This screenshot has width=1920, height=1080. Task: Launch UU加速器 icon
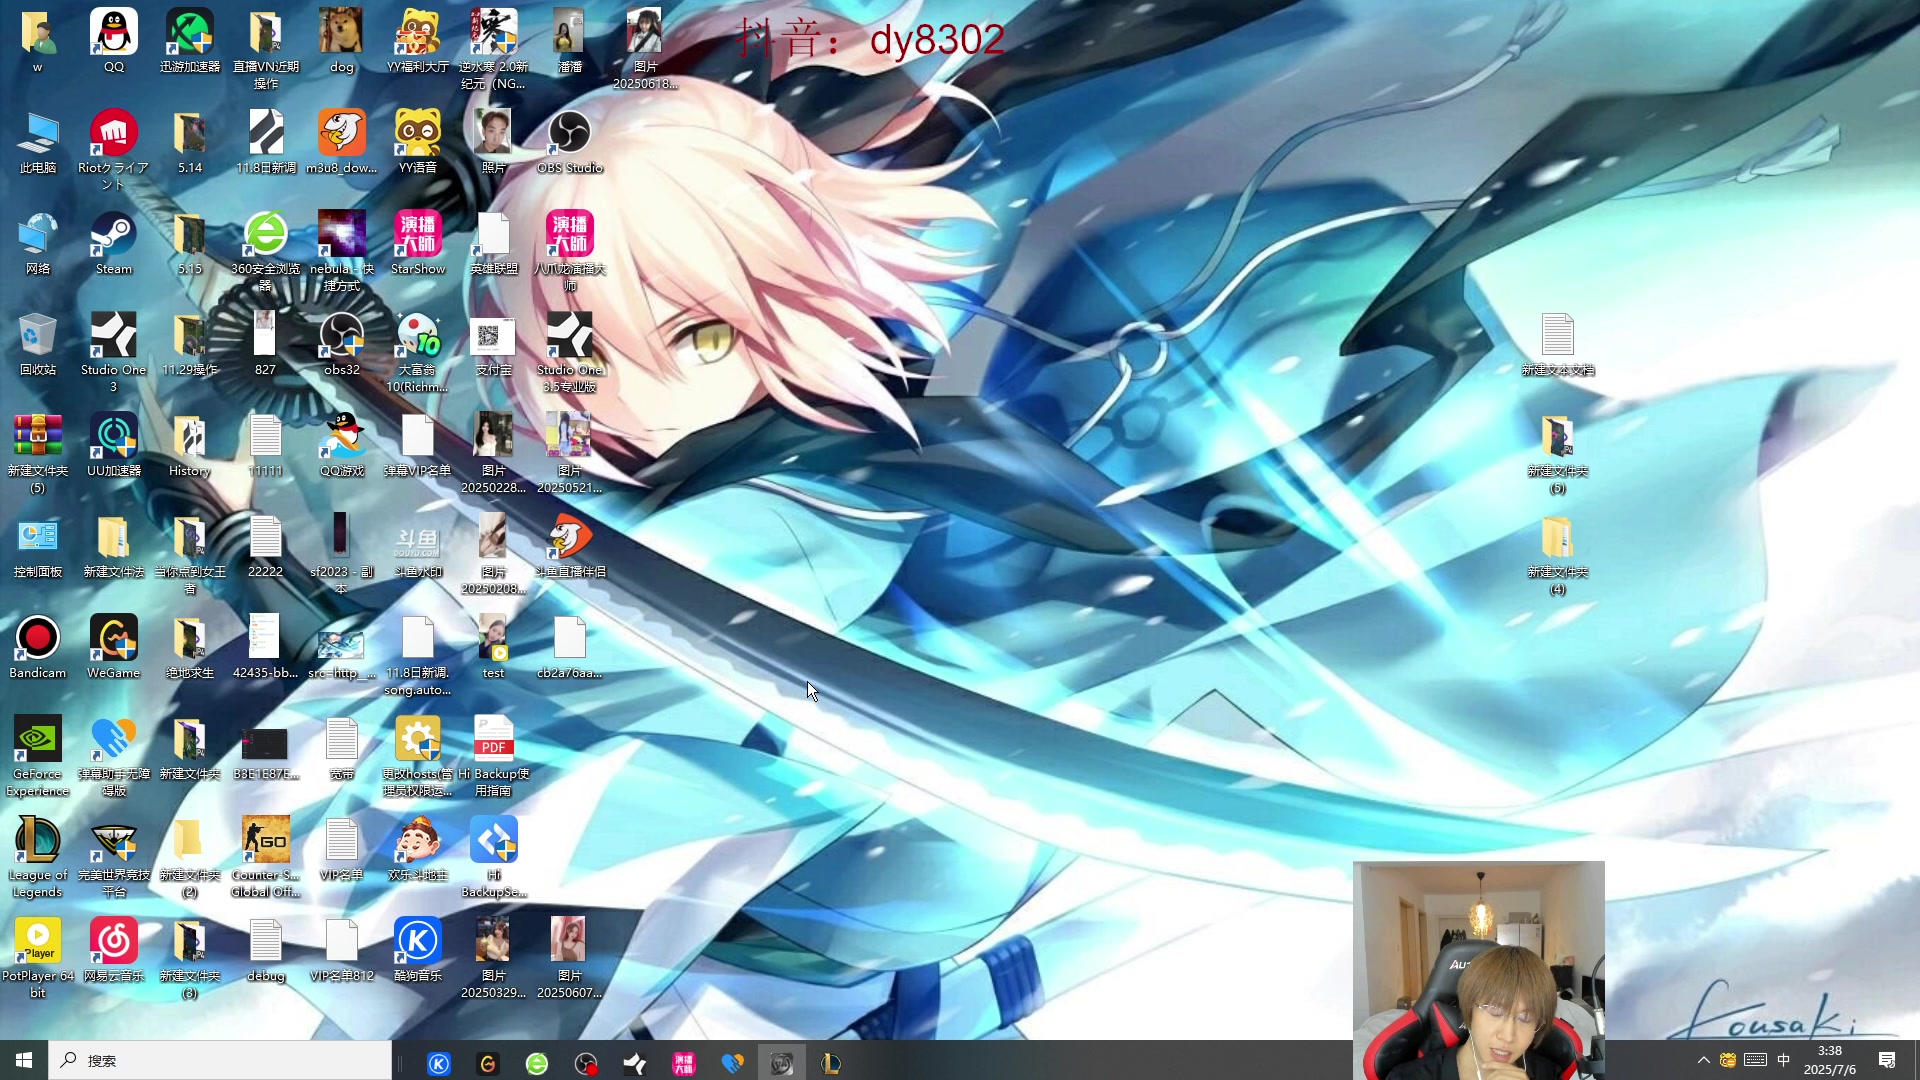(114, 436)
